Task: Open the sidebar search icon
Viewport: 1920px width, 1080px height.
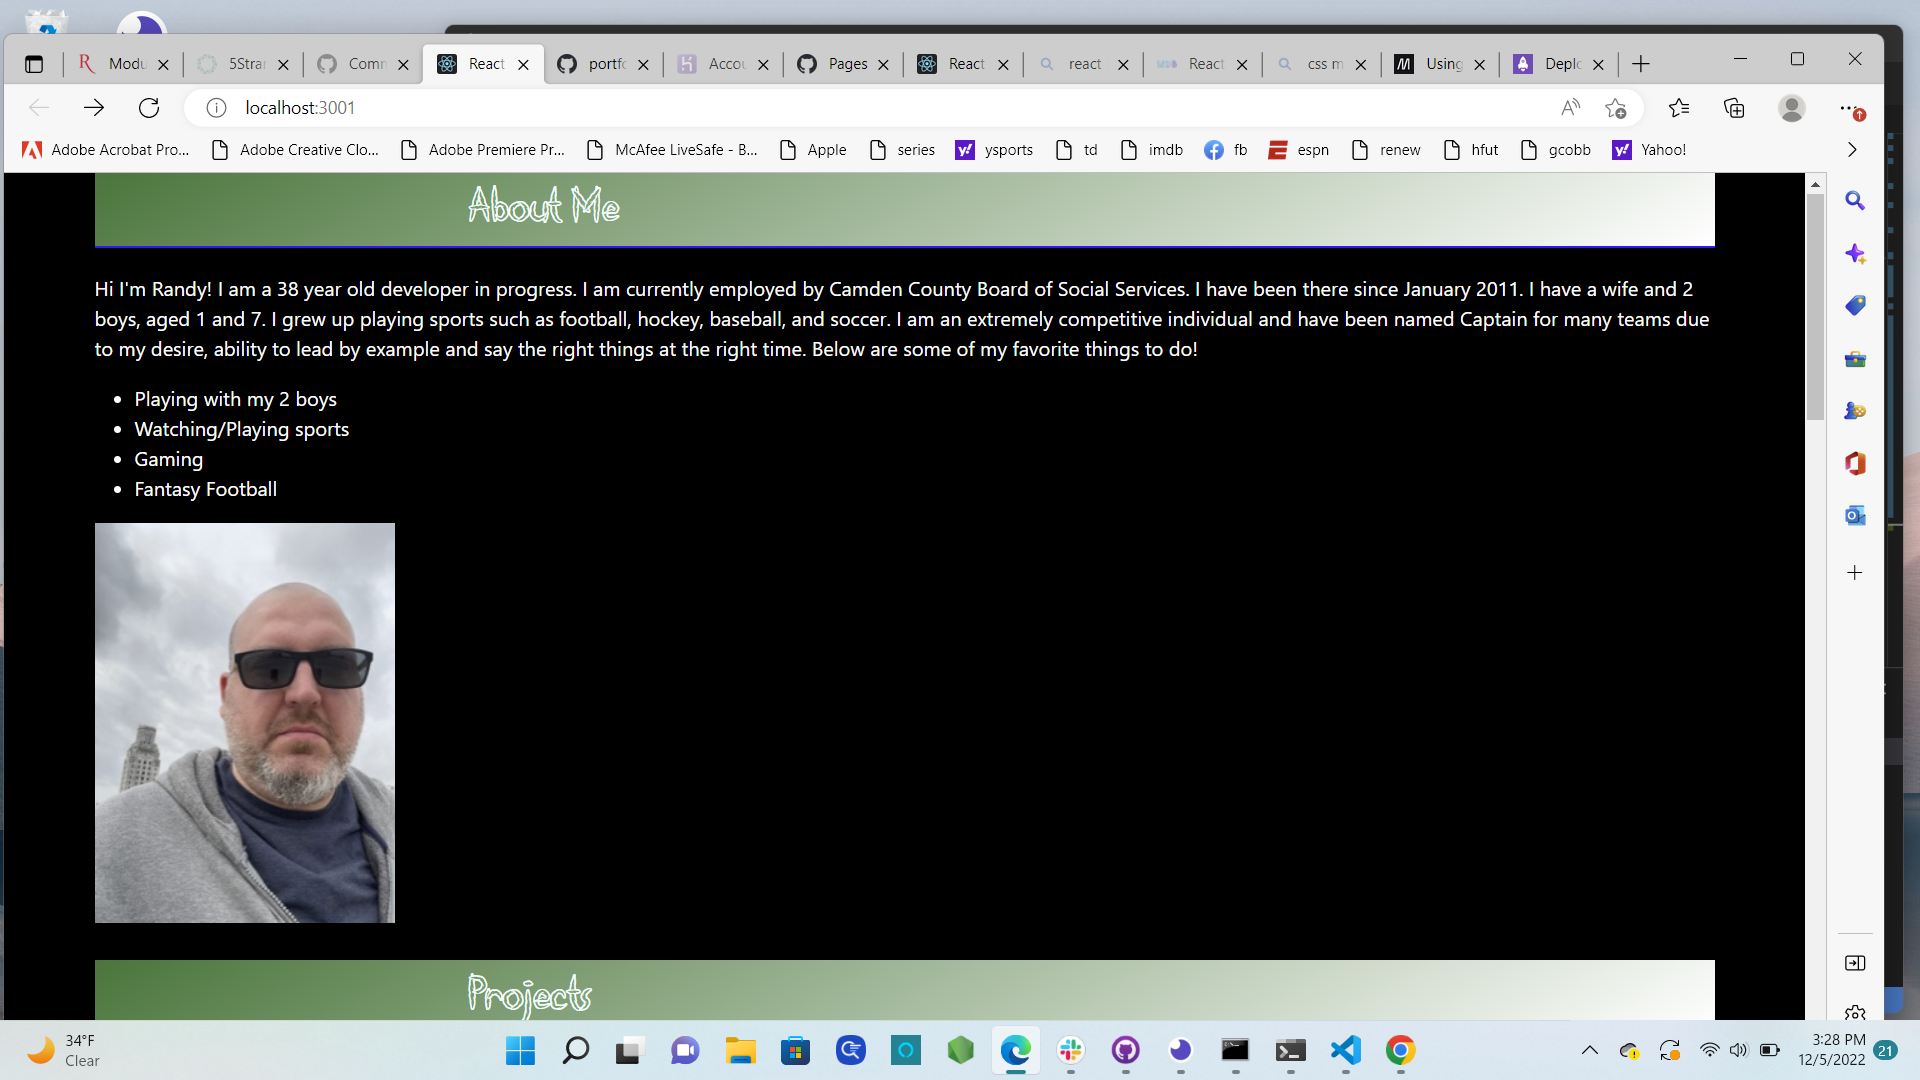Action: (x=1855, y=201)
